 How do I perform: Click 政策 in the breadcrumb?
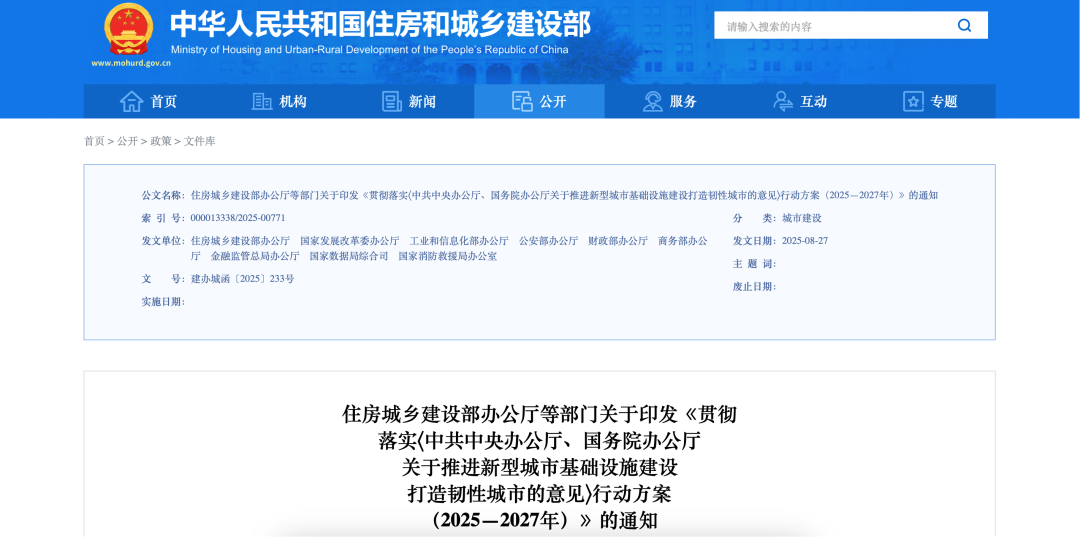coord(161,141)
